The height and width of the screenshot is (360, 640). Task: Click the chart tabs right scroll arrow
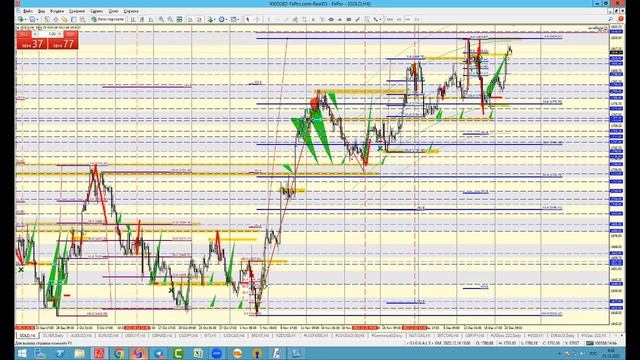pos(621,336)
